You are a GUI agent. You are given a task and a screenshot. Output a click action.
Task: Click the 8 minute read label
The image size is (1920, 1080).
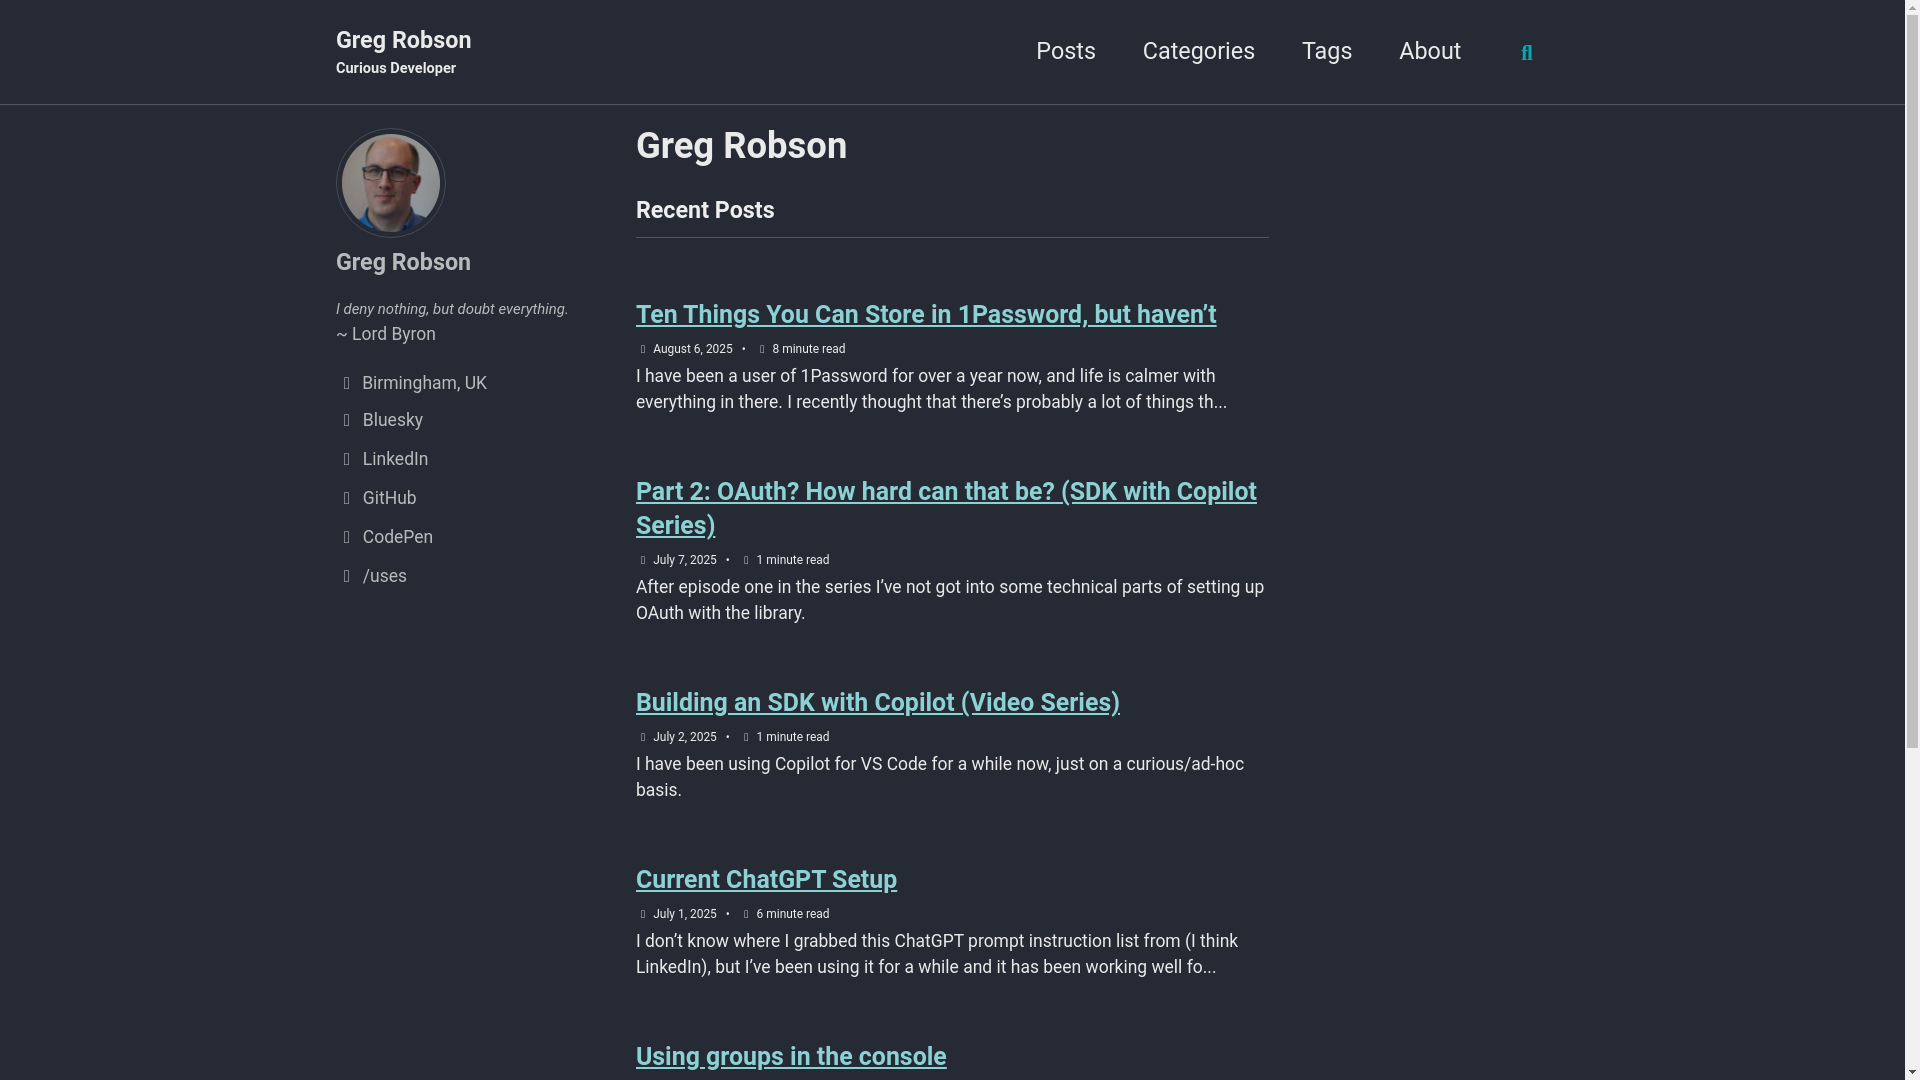pos(808,349)
